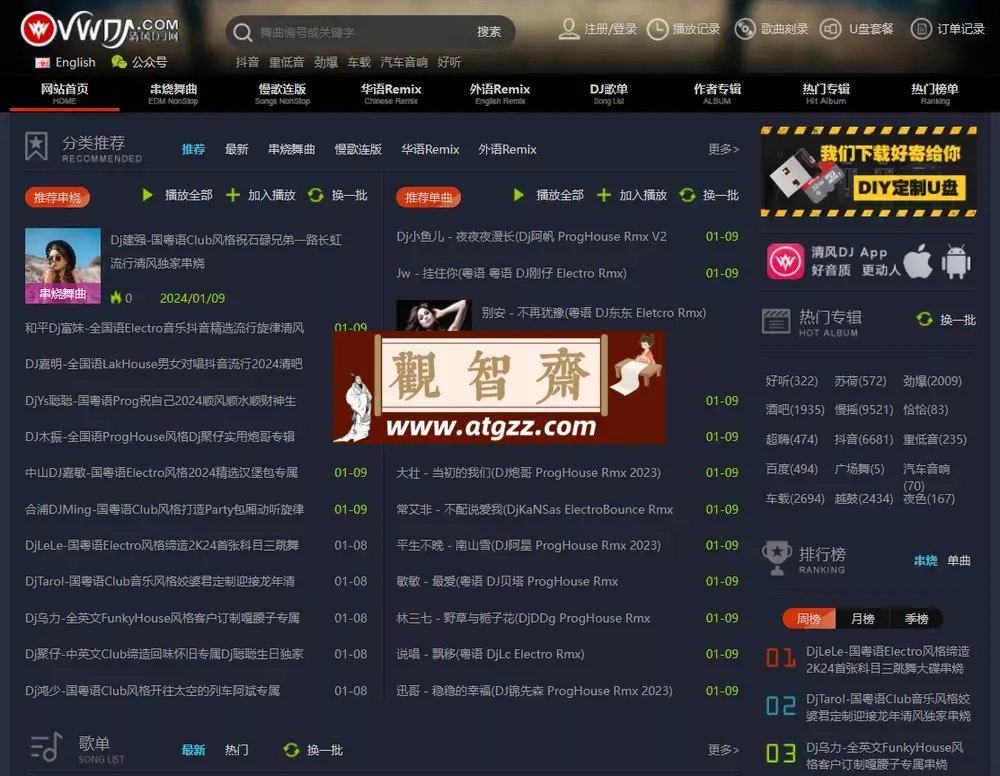Select 串烧舞曲 tab under 分类推荐

click(x=291, y=149)
